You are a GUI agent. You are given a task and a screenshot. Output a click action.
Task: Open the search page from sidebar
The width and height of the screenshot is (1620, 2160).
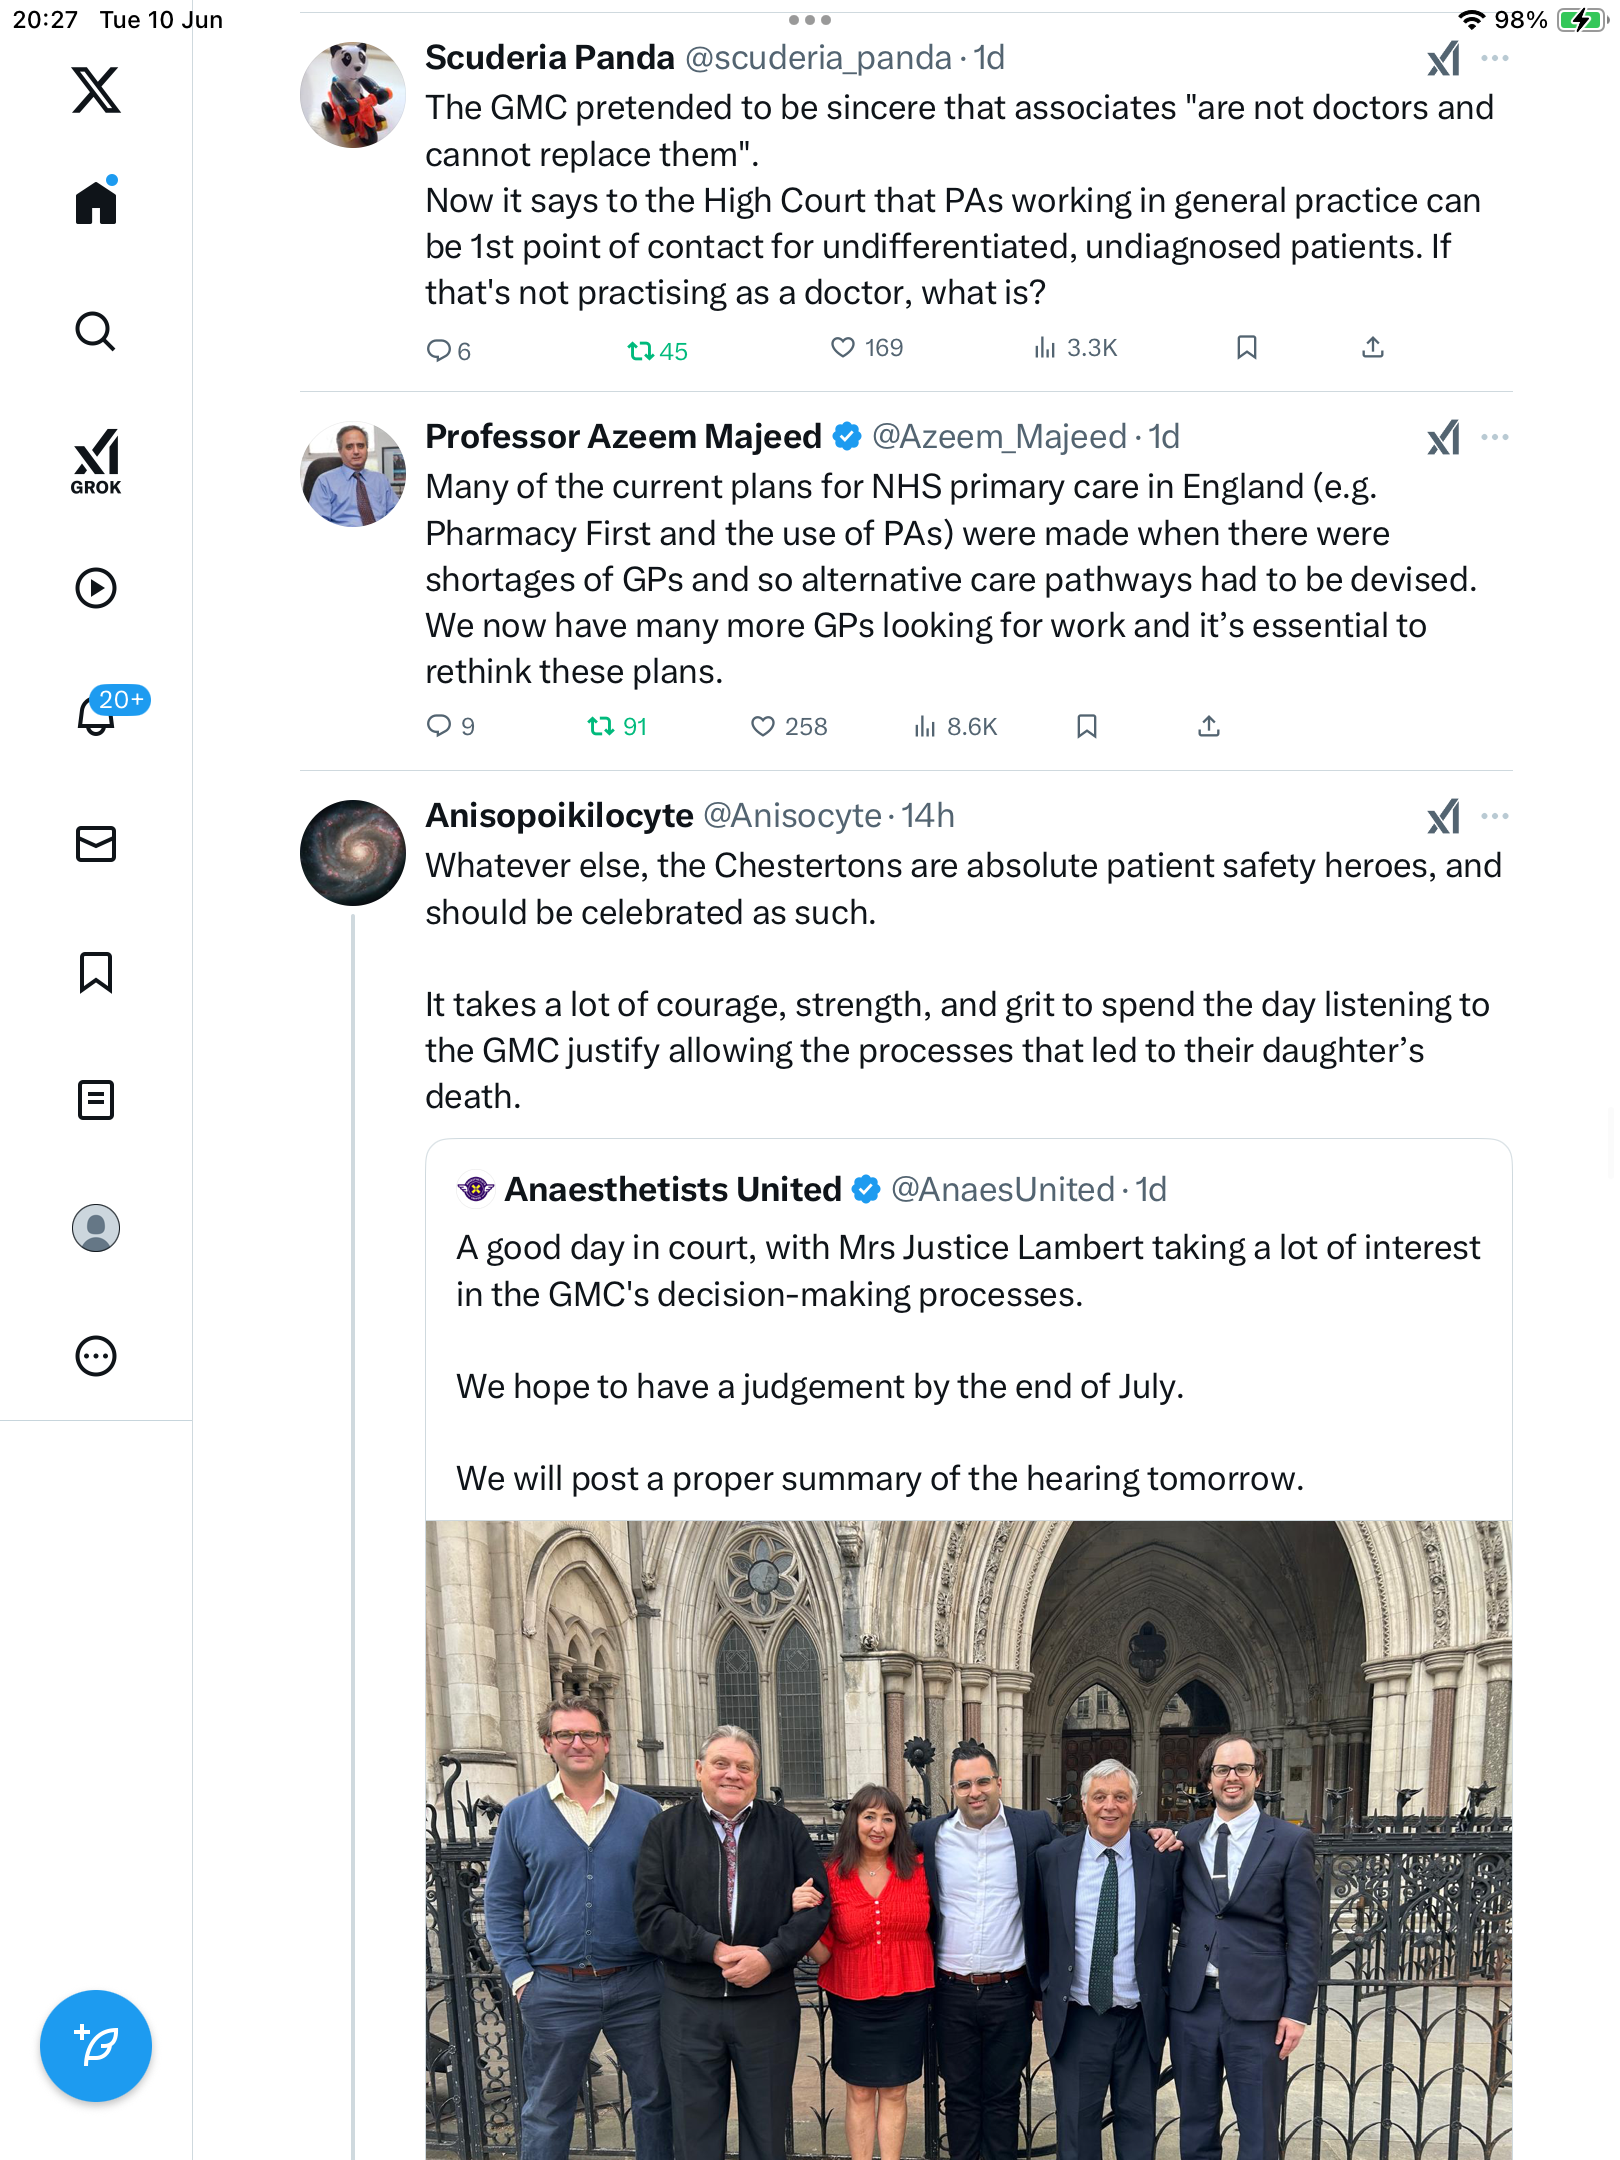pyautogui.click(x=96, y=331)
